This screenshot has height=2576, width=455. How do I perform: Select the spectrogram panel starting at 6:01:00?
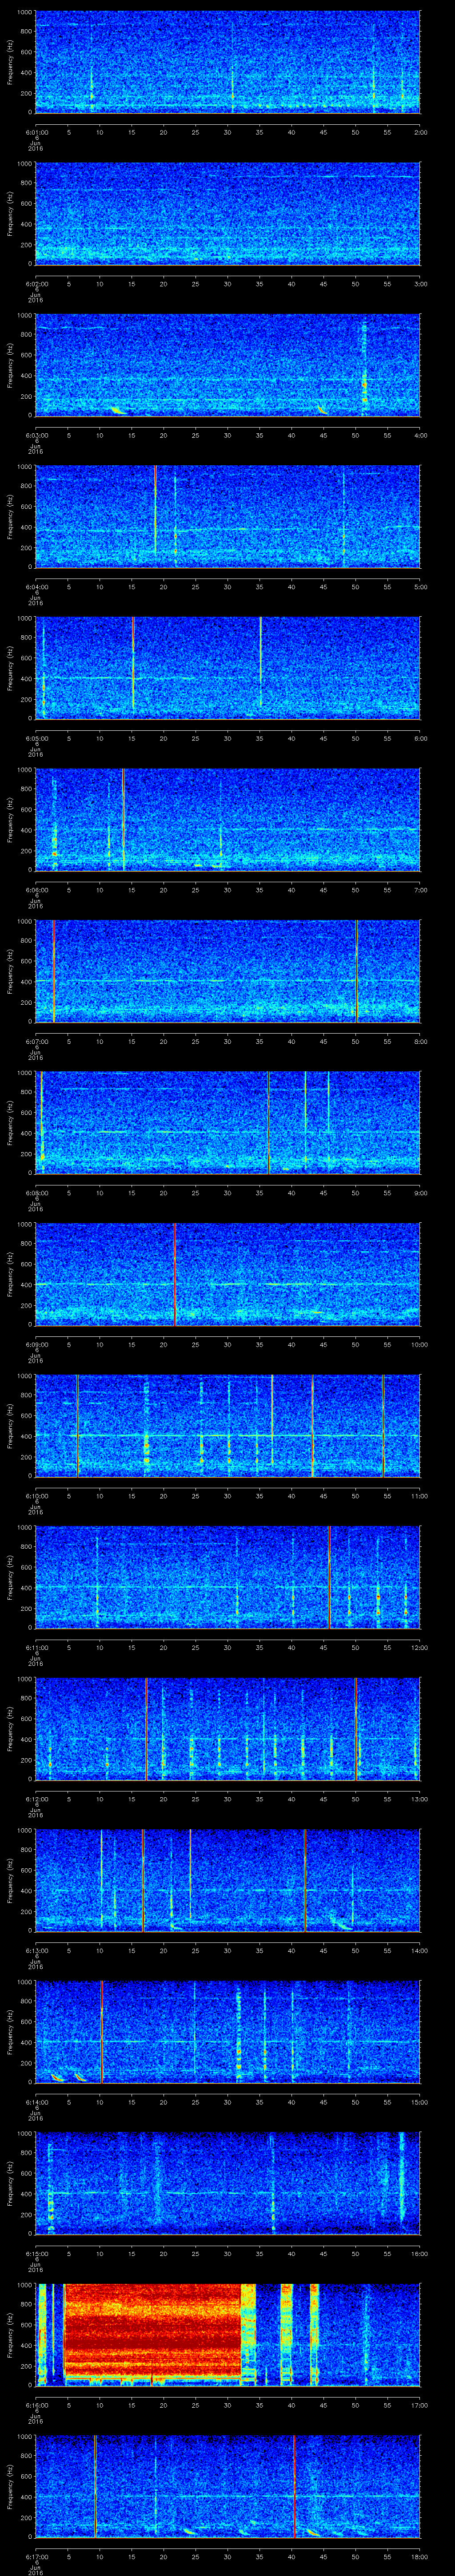(x=228, y=62)
